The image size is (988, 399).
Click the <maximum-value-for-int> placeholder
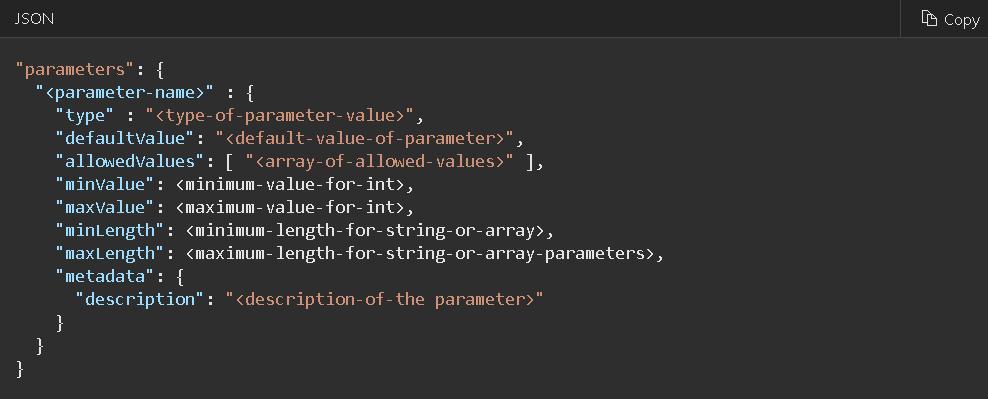(289, 207)
